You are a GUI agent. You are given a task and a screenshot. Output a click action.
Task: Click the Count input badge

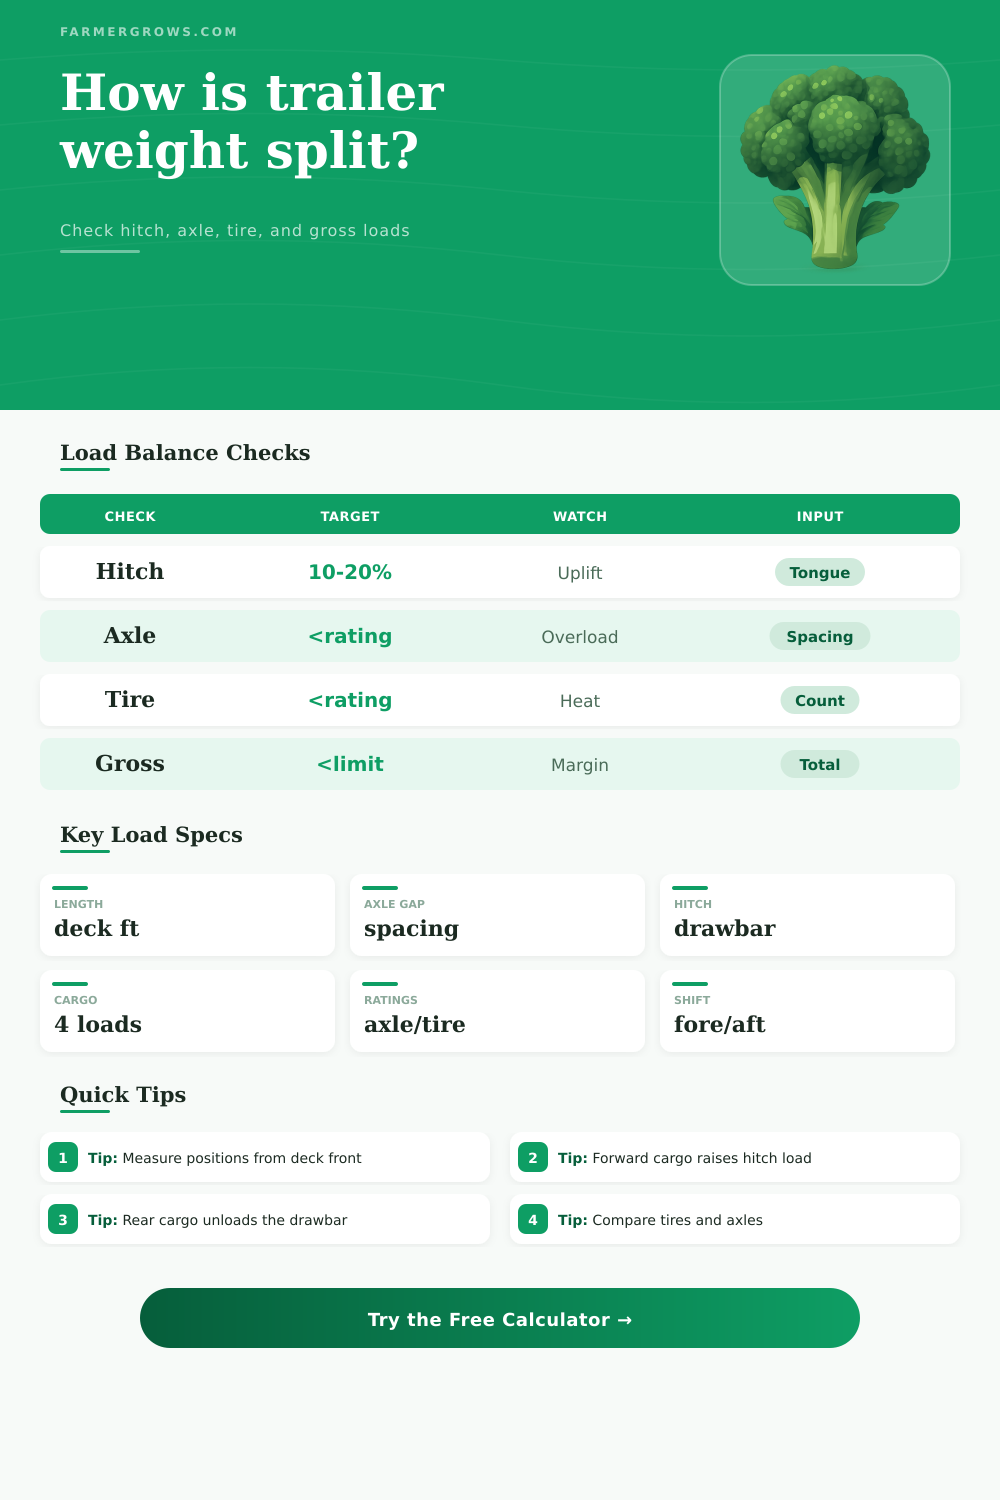coord(820,700)
